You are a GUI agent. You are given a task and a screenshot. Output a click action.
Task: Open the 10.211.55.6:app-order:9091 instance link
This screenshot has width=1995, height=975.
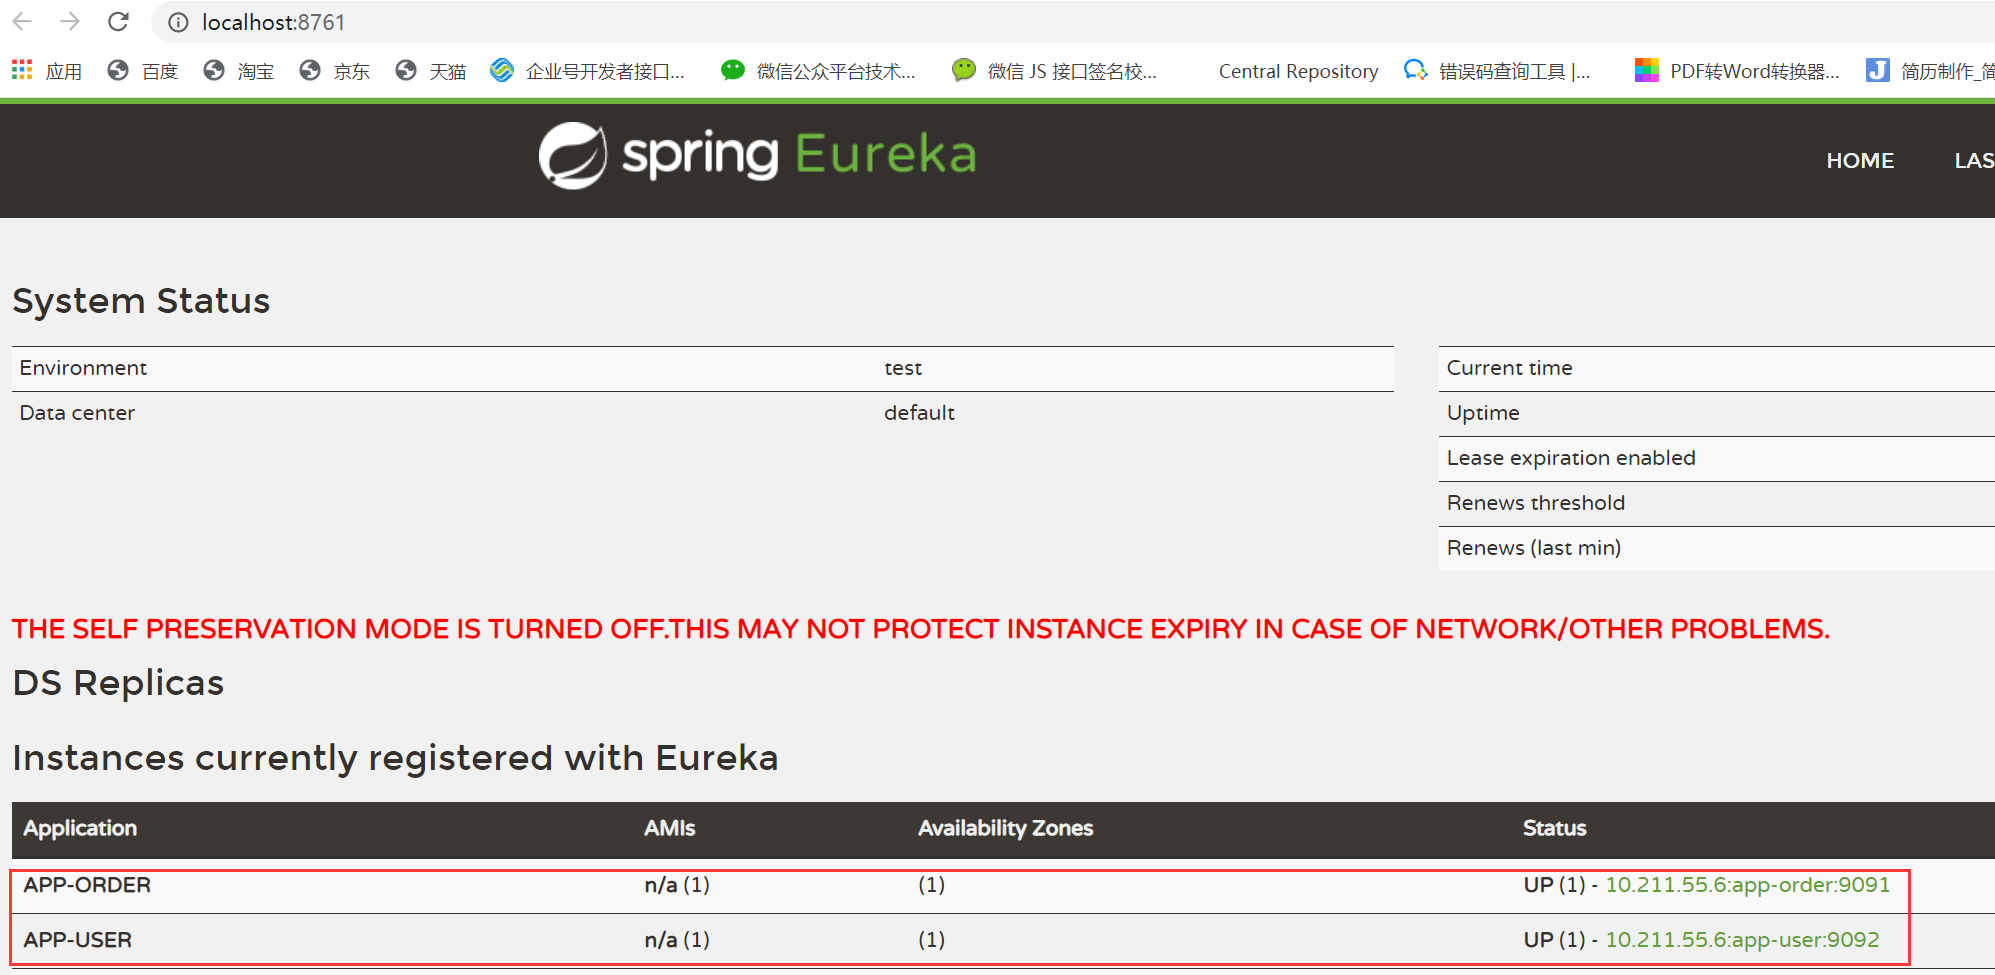coord(1747,885)
